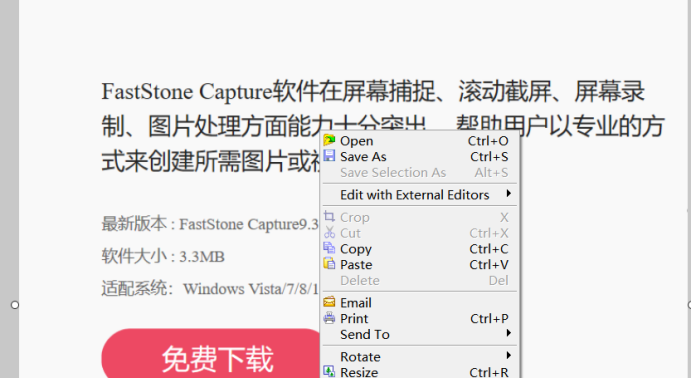Click the red 免费下载 download button
Viewport: 692px width, 378px height.
211,353
